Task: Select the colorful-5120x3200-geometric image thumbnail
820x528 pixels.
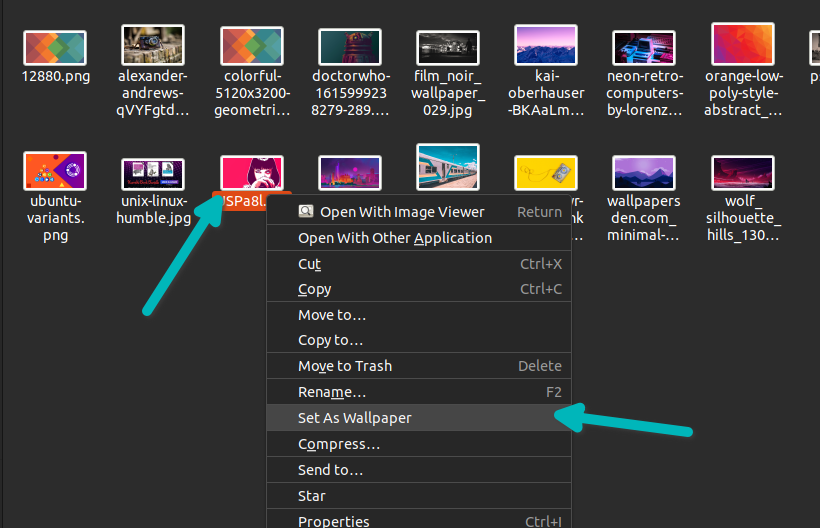Action: tap(252, 46)
